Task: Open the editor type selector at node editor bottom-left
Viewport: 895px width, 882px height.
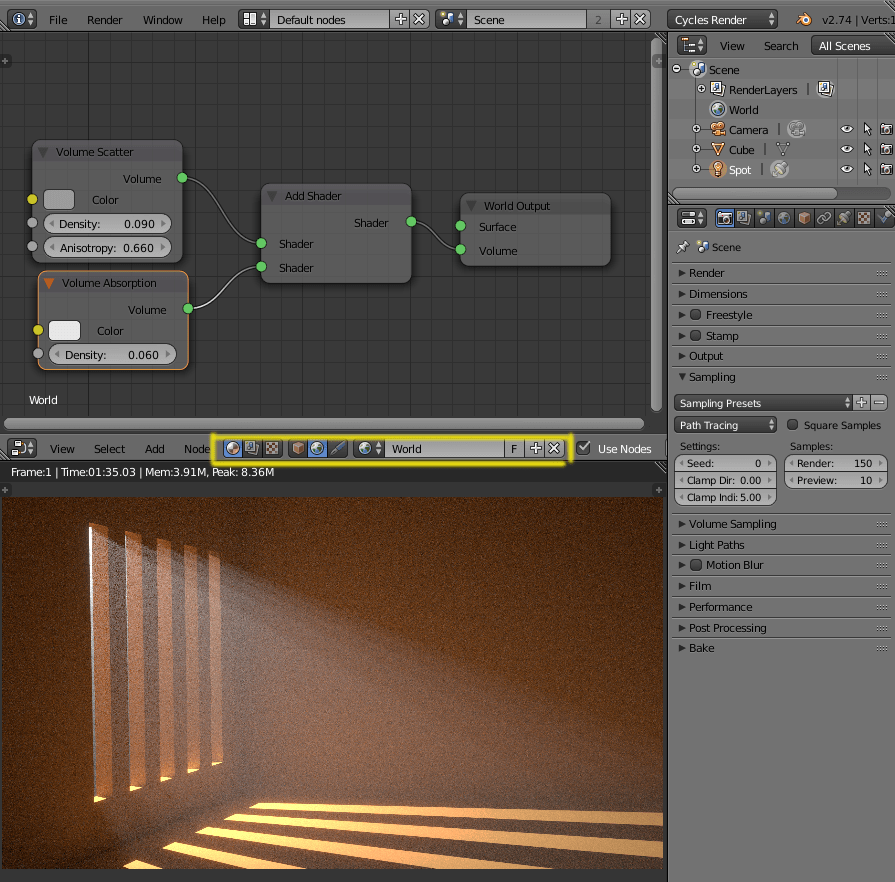Action: pos(20,448)
